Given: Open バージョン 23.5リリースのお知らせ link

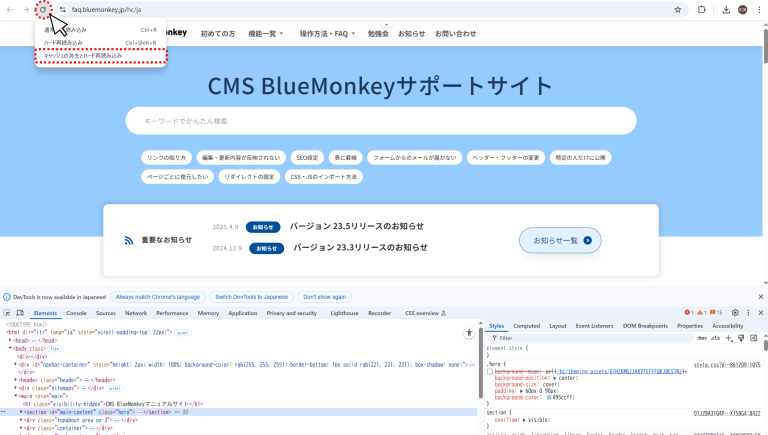Looking at the screenshot, I should coord(357,226).
